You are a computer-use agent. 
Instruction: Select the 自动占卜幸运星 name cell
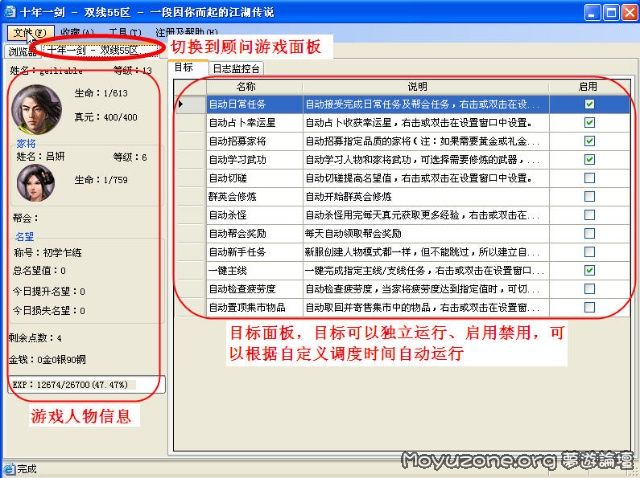coord(254,122)
